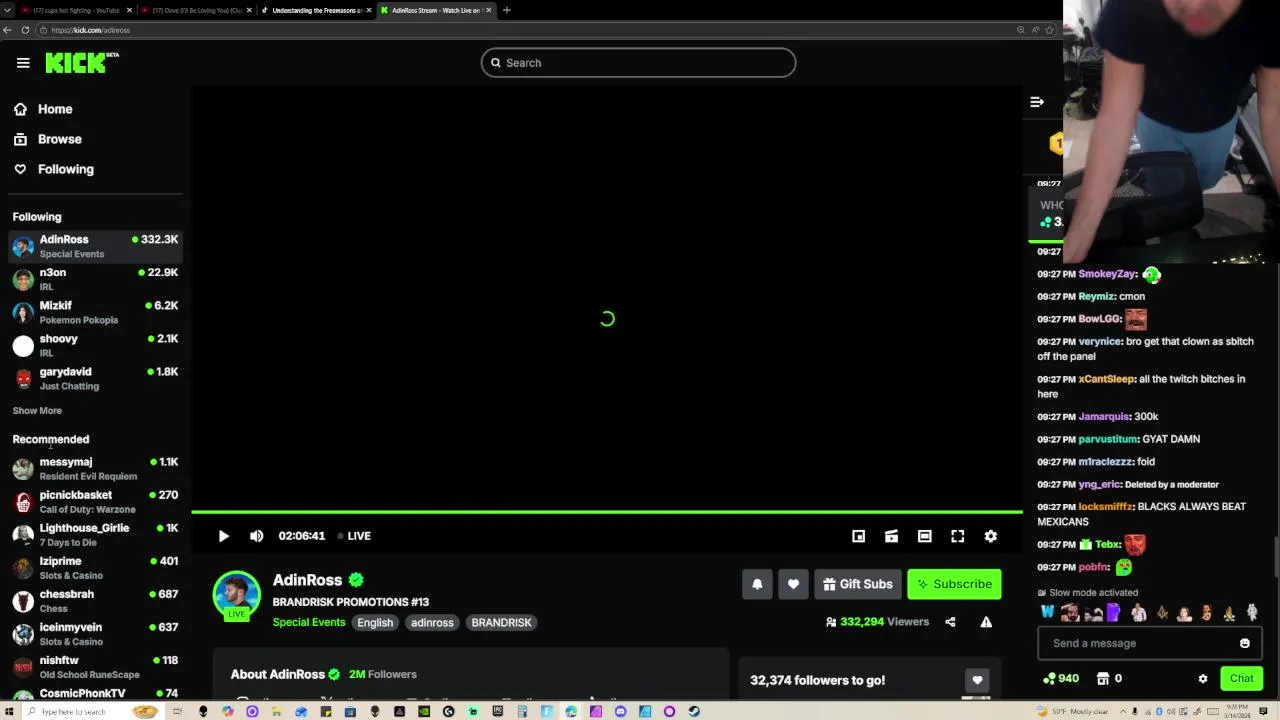This screenshot has width=1280, height=720.
Task: Open AdinRoss channel in Following list
Action: pyautogui.click(x=95, y=246)
